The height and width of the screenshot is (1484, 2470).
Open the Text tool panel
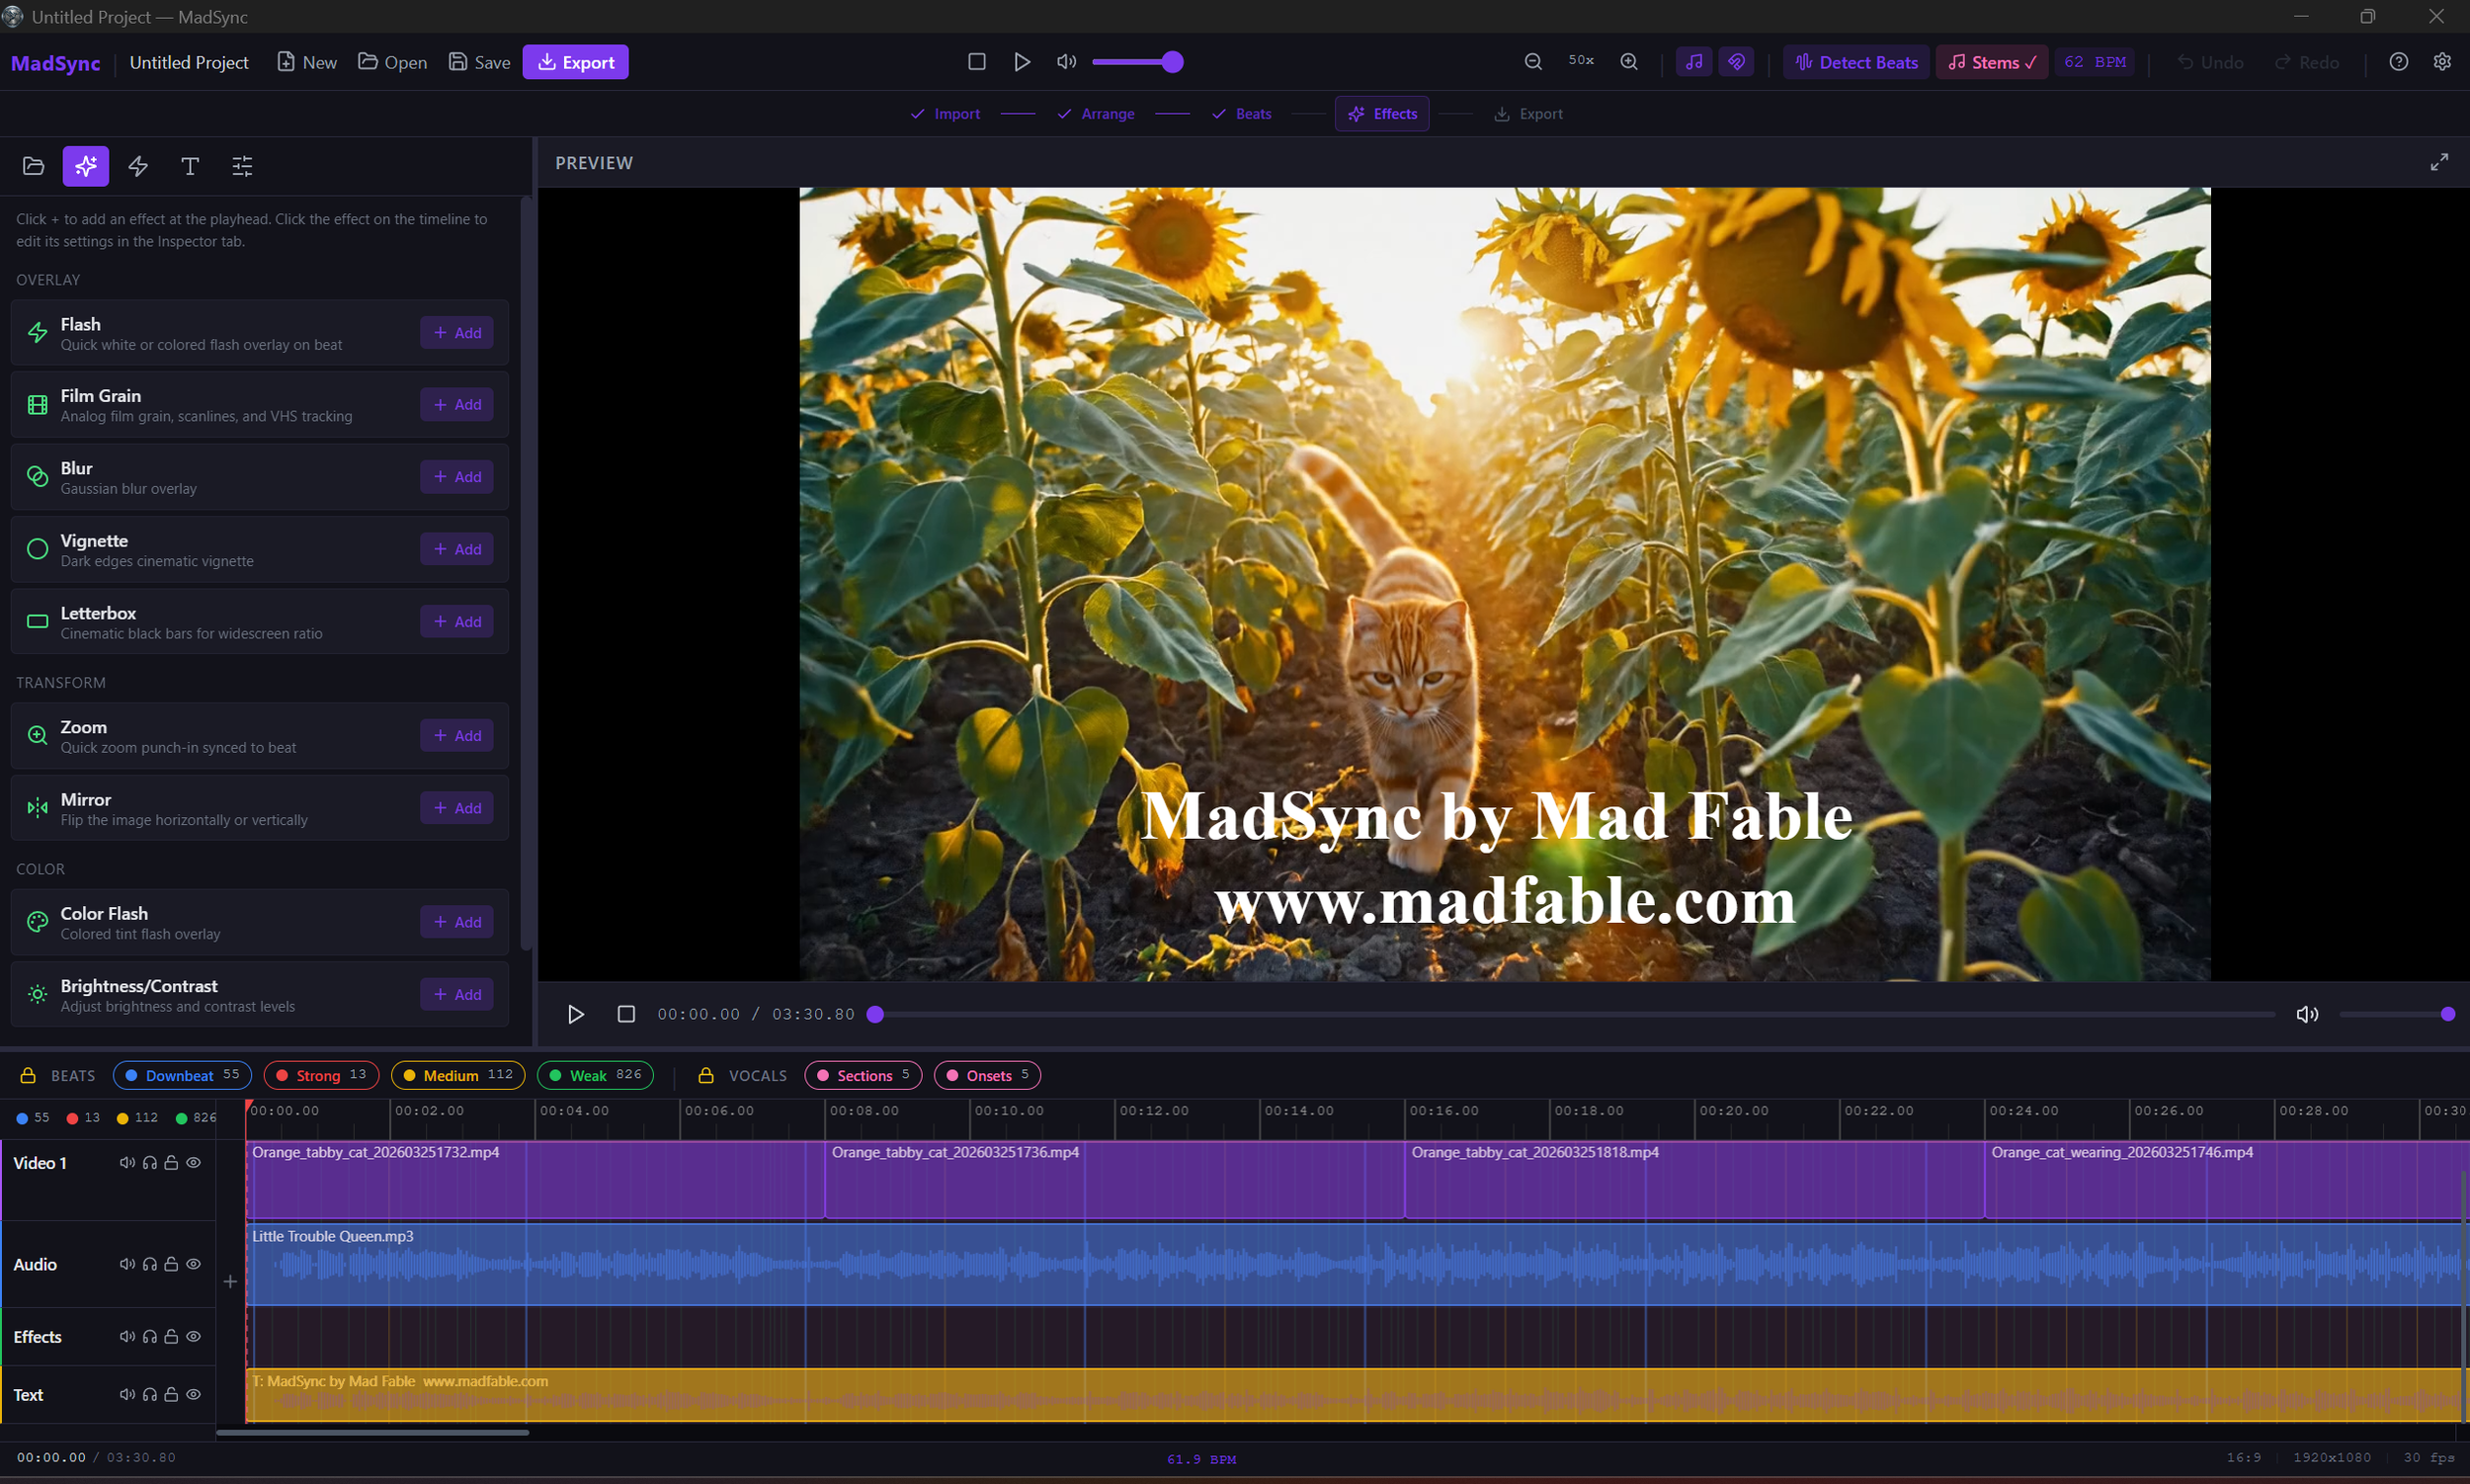(189, 166)
